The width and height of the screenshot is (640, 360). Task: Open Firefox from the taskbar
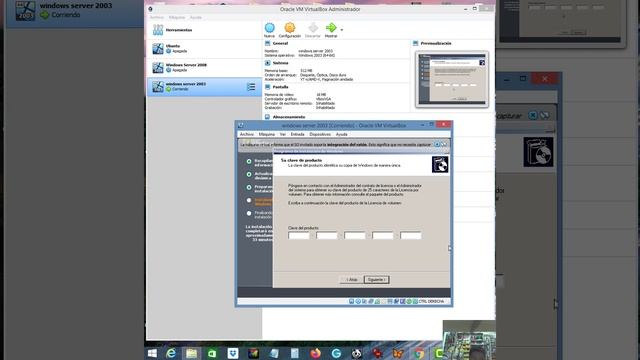click(315, 353)
